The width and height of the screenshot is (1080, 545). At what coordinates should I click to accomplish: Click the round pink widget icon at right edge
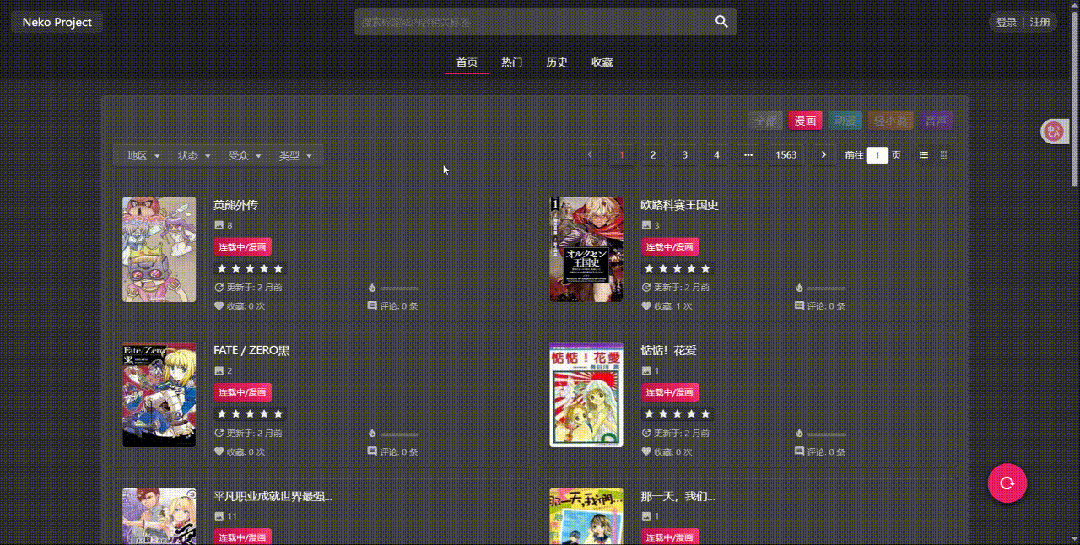click(1053, 131)
